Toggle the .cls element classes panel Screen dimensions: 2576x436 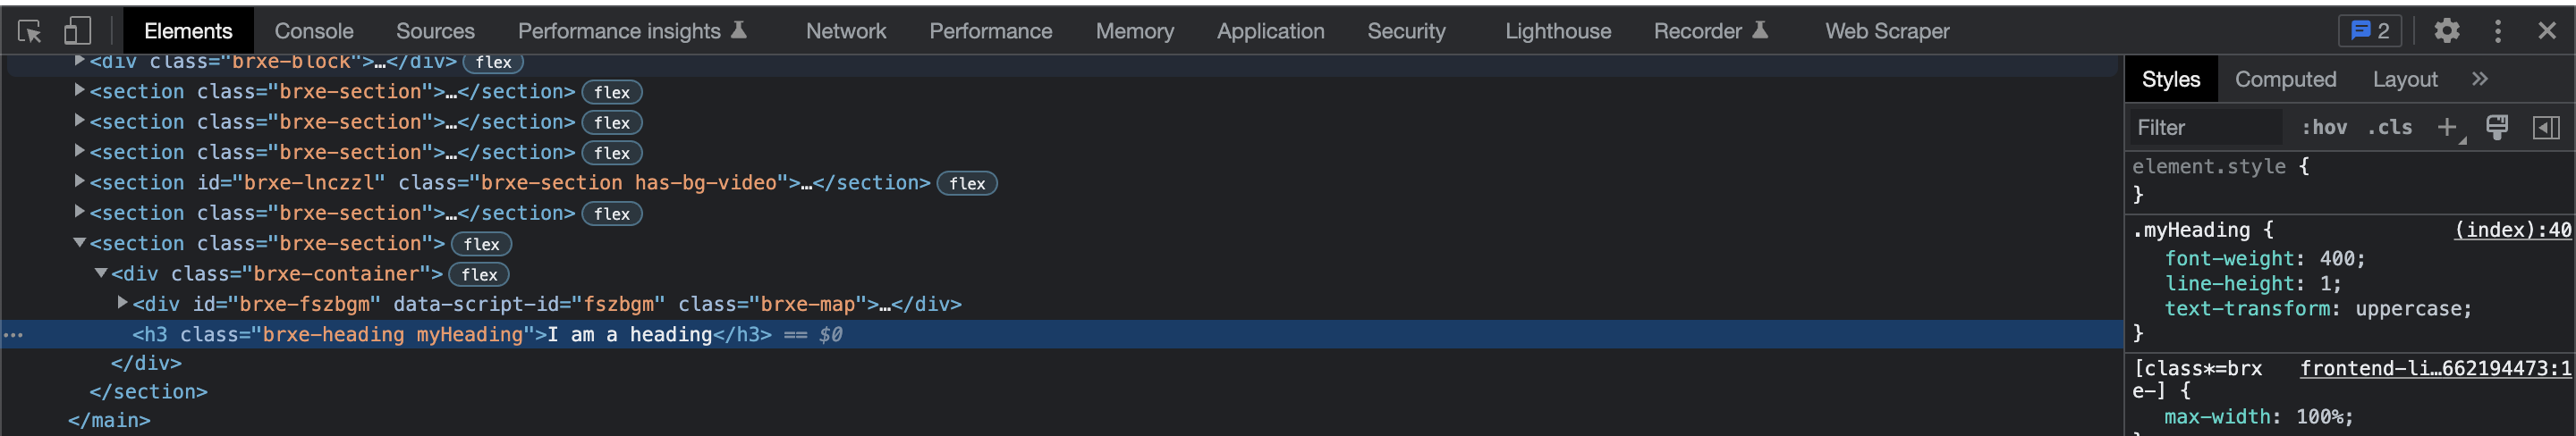point(2389,127)
